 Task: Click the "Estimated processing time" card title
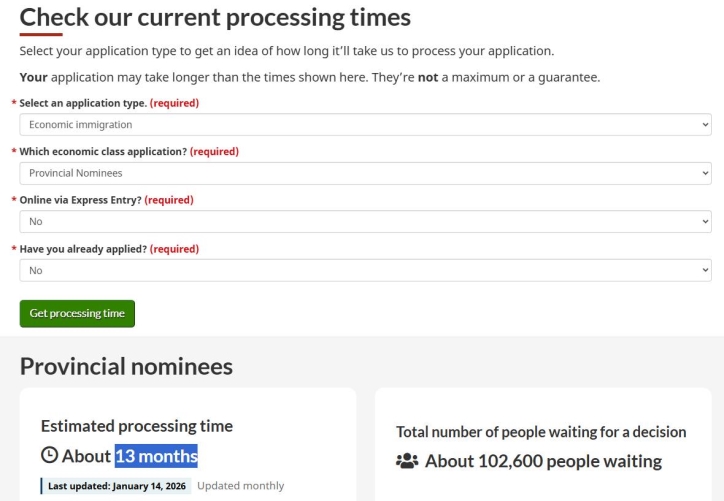(137, 426)
